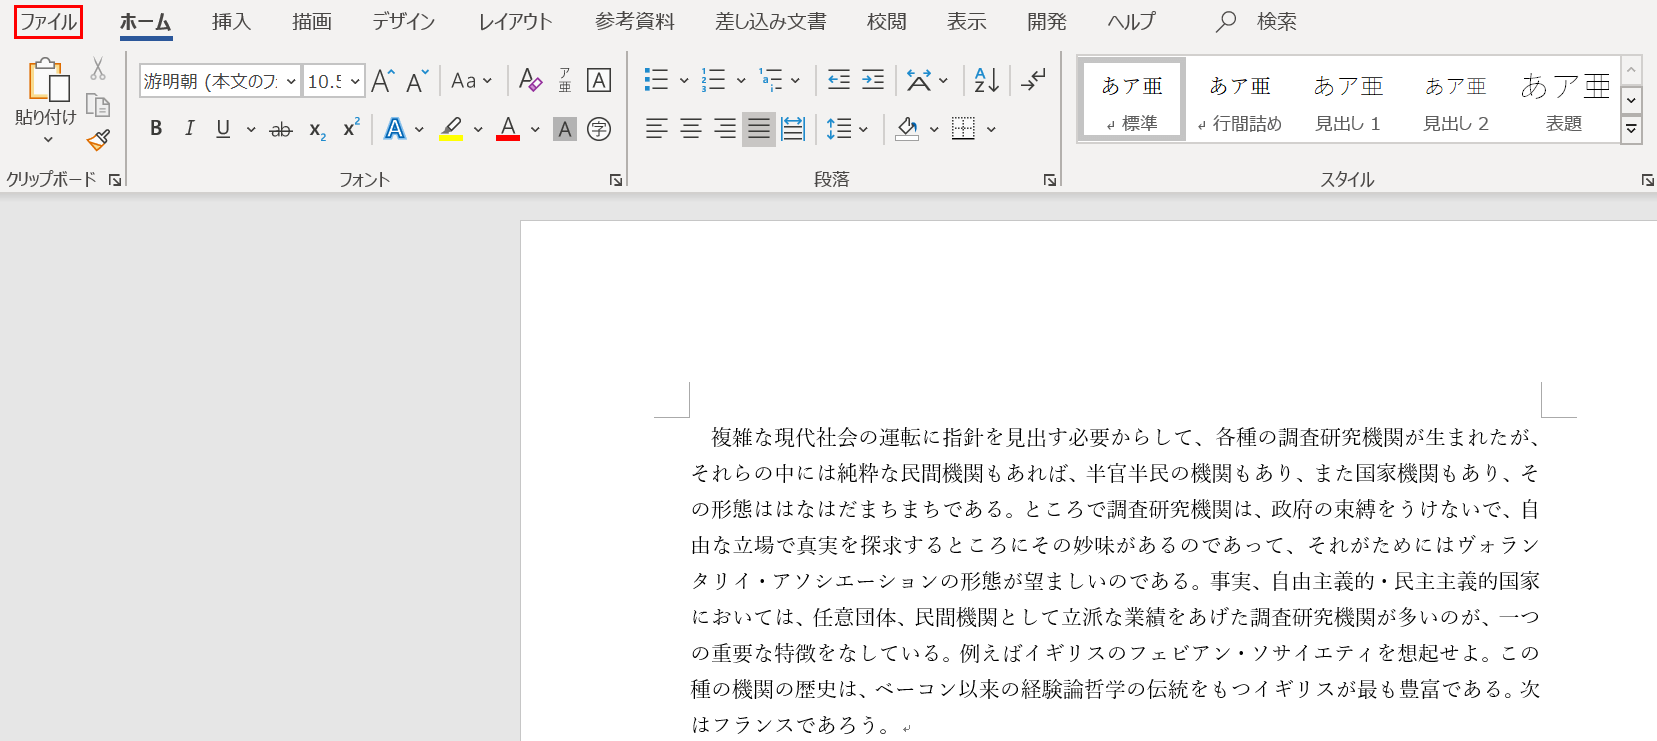Toggle show/hide paragraph marks

[x=1033, y=81]
